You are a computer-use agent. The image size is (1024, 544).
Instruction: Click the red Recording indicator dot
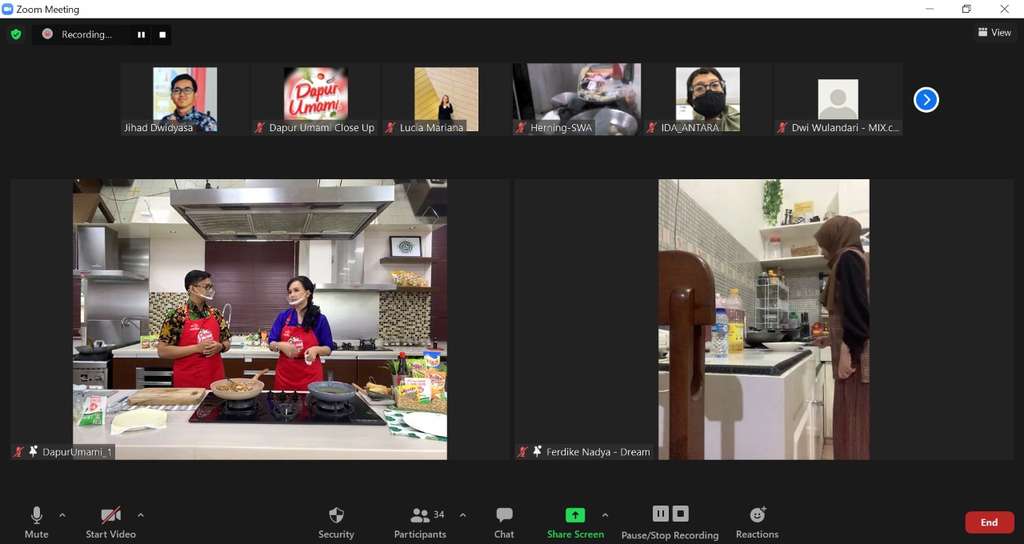click(x=47, y=34)
